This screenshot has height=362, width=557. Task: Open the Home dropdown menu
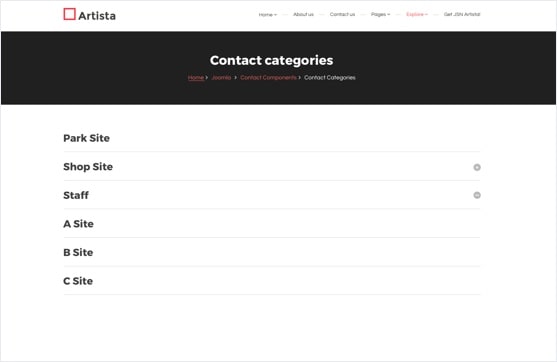click(x=267, y=15)
